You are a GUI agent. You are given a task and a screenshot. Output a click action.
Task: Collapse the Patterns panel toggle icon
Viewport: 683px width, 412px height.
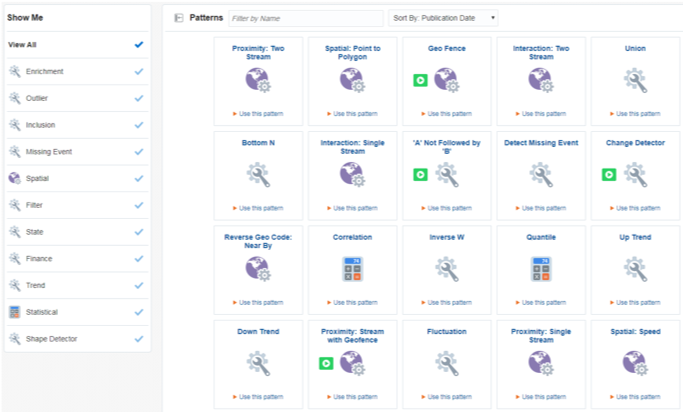pos(178,18)
